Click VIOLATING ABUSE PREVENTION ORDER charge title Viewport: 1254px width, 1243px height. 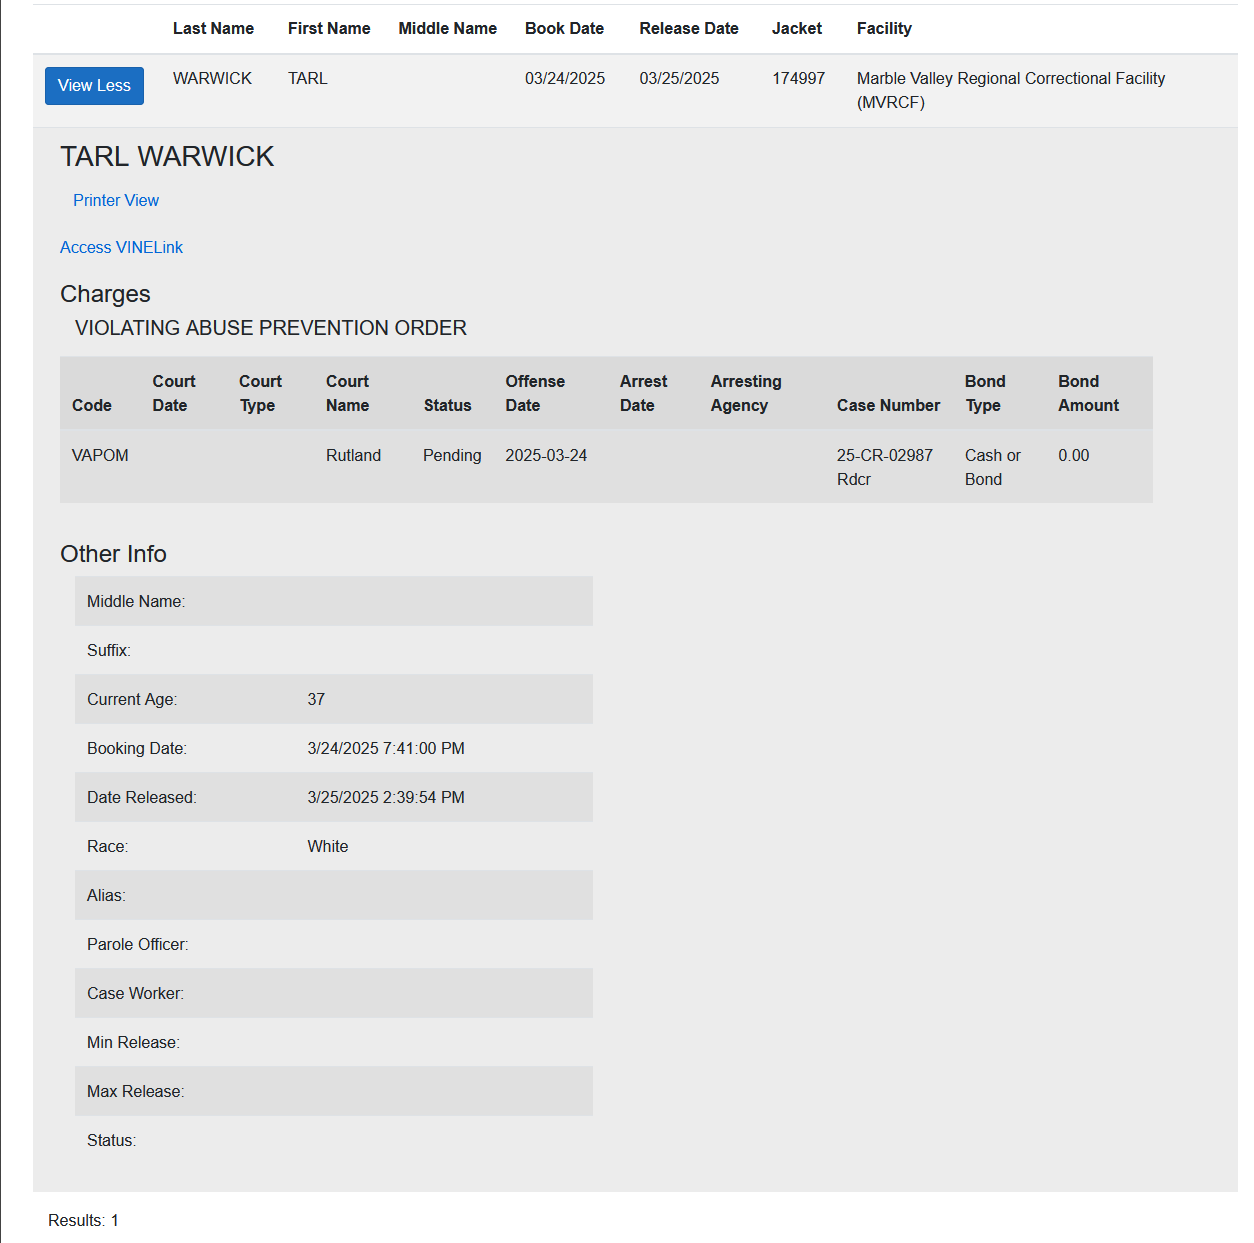click(x=271, y=328)
